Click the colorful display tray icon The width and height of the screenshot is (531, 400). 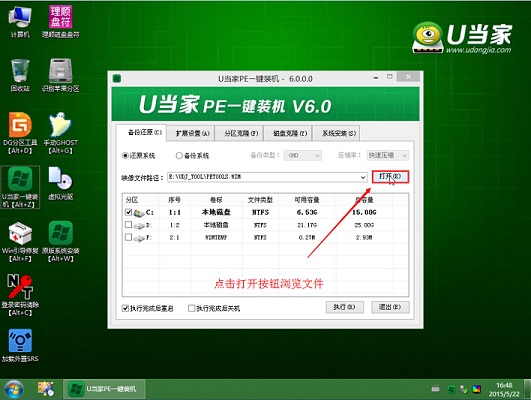[476, 389]
